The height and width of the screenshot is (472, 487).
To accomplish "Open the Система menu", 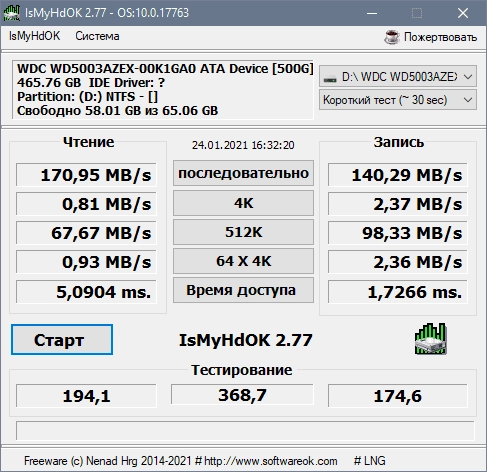I will pos(97,36).
